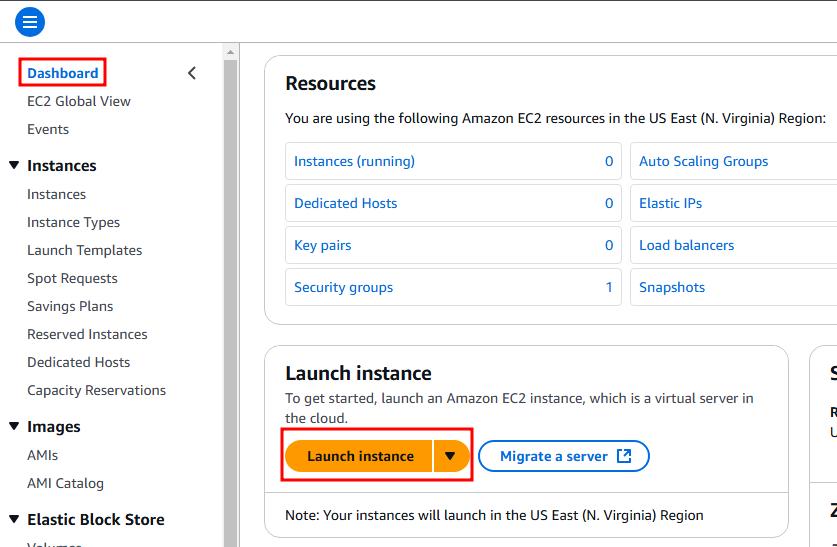
Task: Open the hamburger navigation menu
Action: click(30, 22)
